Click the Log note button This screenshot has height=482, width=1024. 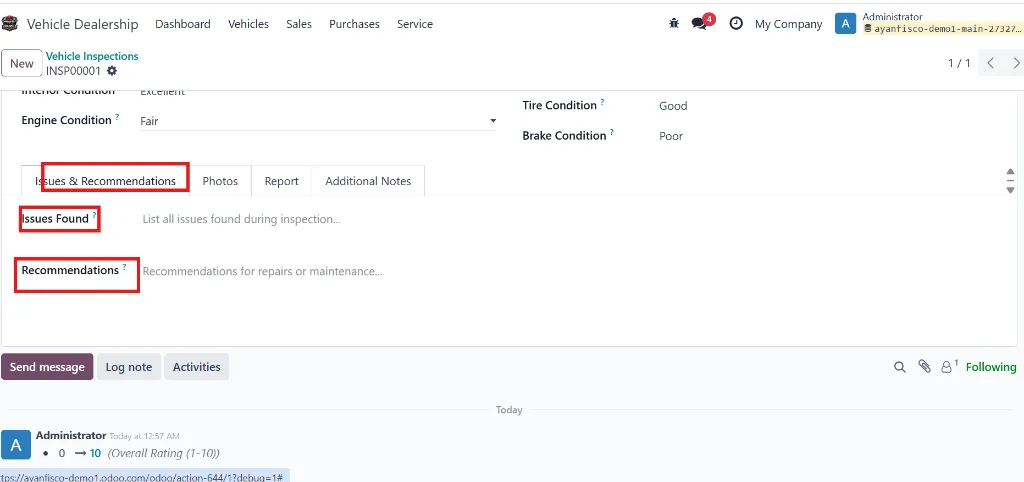[x=129, y=367]
